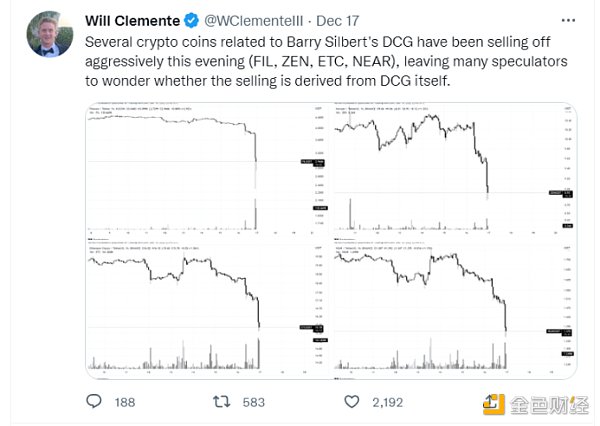Open the @WClementeIII handle link
Viewport: 600px width, 426px height.
pos(254,21)
